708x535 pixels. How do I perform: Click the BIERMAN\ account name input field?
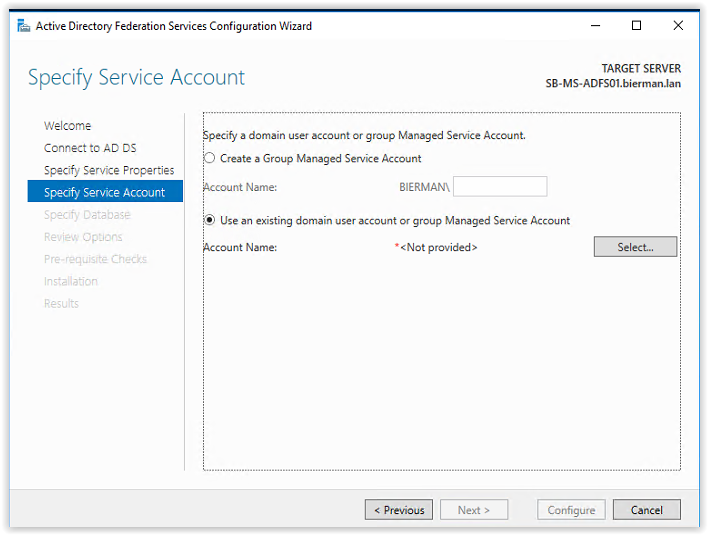click(x=500, y=186)
